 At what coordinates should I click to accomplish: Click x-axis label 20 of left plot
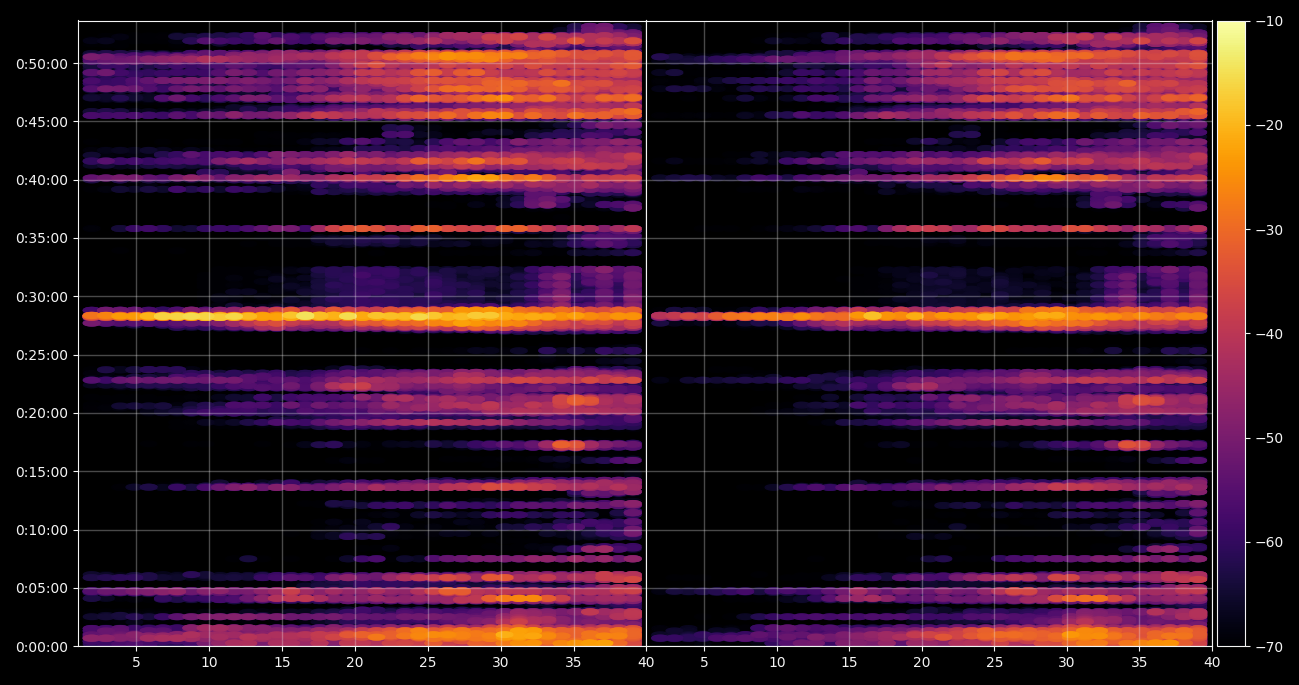pos(355,662)
